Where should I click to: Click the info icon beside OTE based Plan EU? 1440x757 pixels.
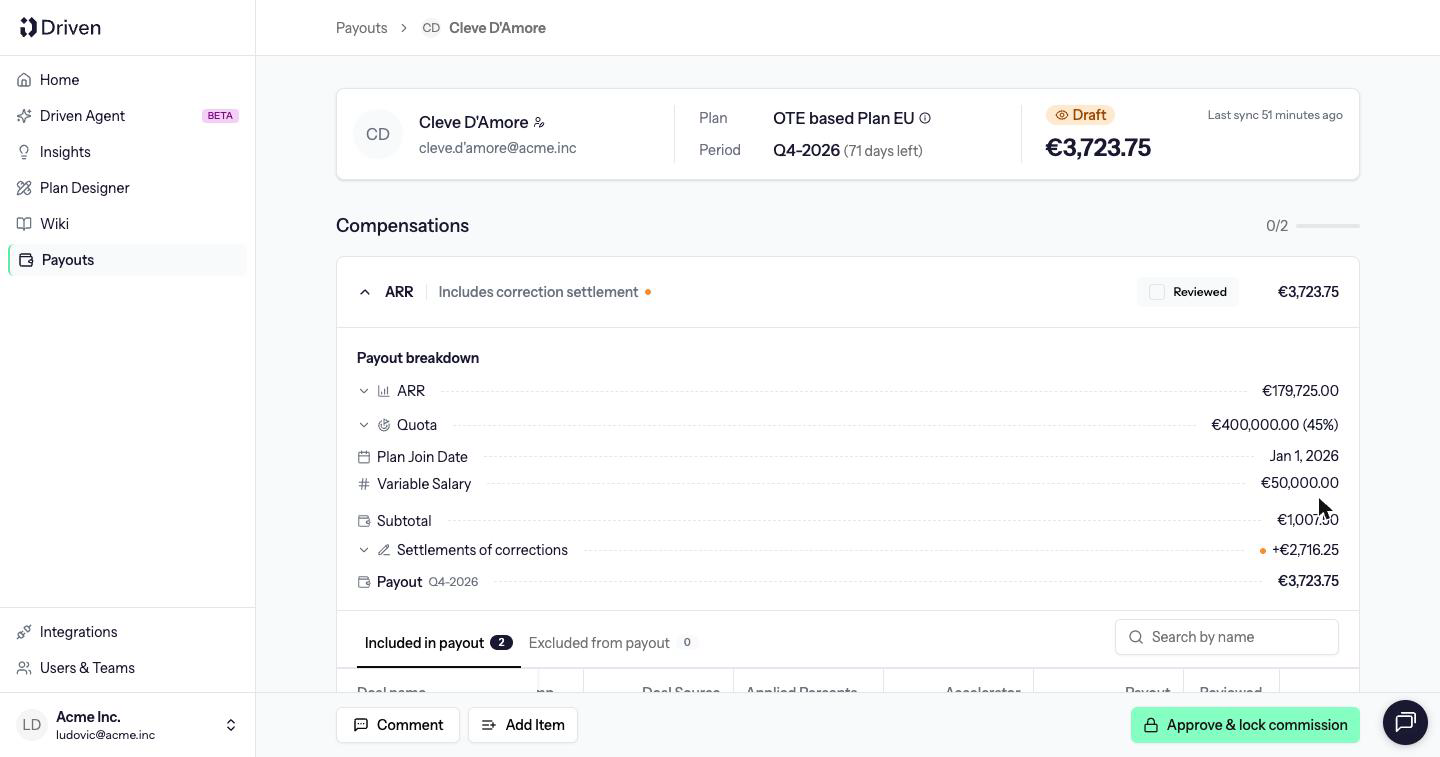pyautogui.click(x=925, y=118)
